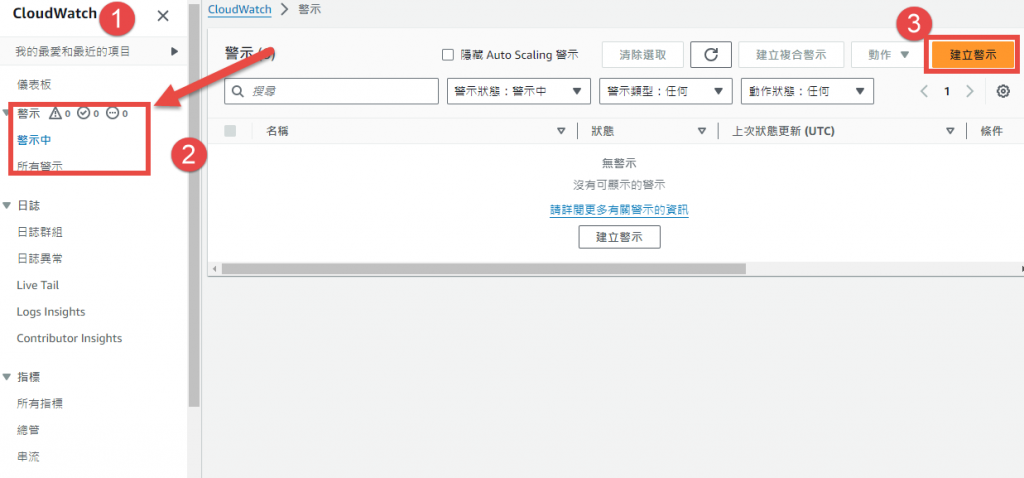
Task: Click 建立複合警示 button
Action: click(792, 55)
